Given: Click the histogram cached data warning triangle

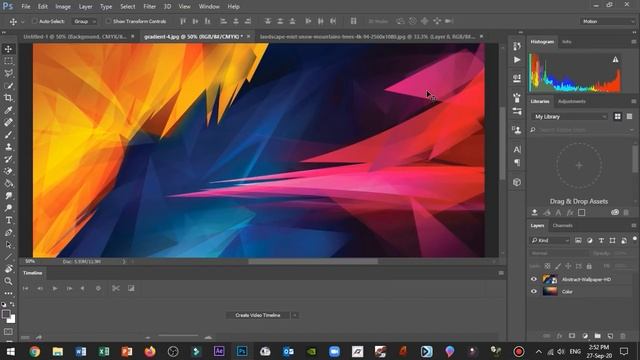Looking at the screenshot, I should point(615,60).
